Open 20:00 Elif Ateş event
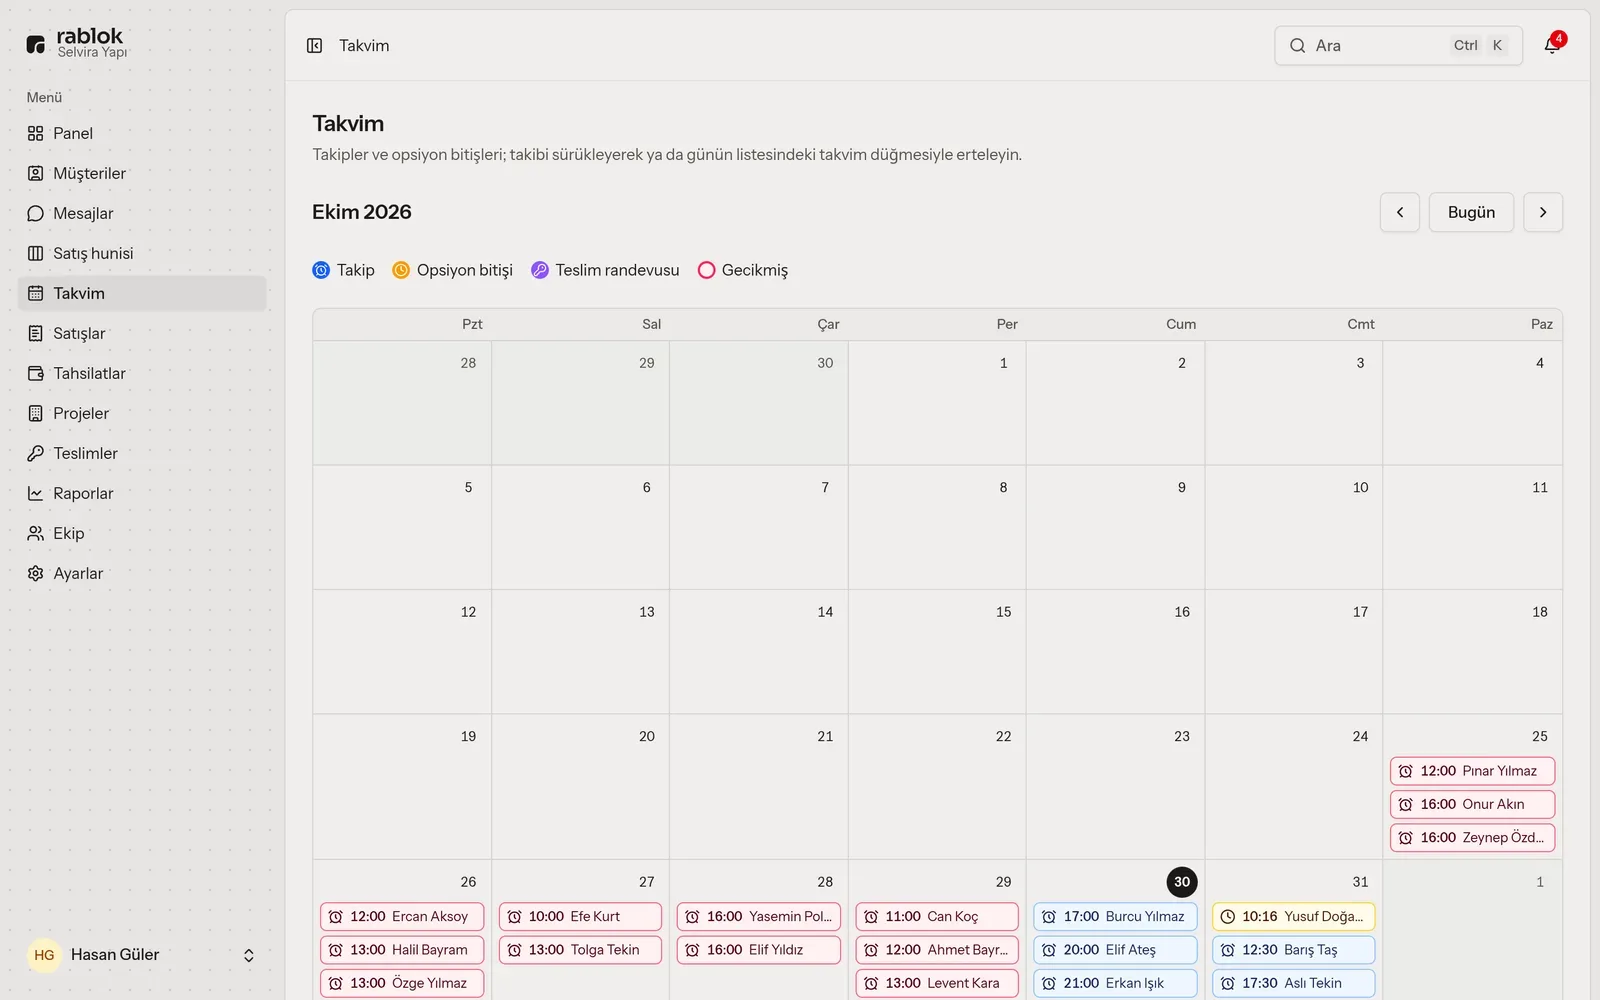Image resolution: width=1600 pixels, height=1000 pixels. tap(1115, 950)
